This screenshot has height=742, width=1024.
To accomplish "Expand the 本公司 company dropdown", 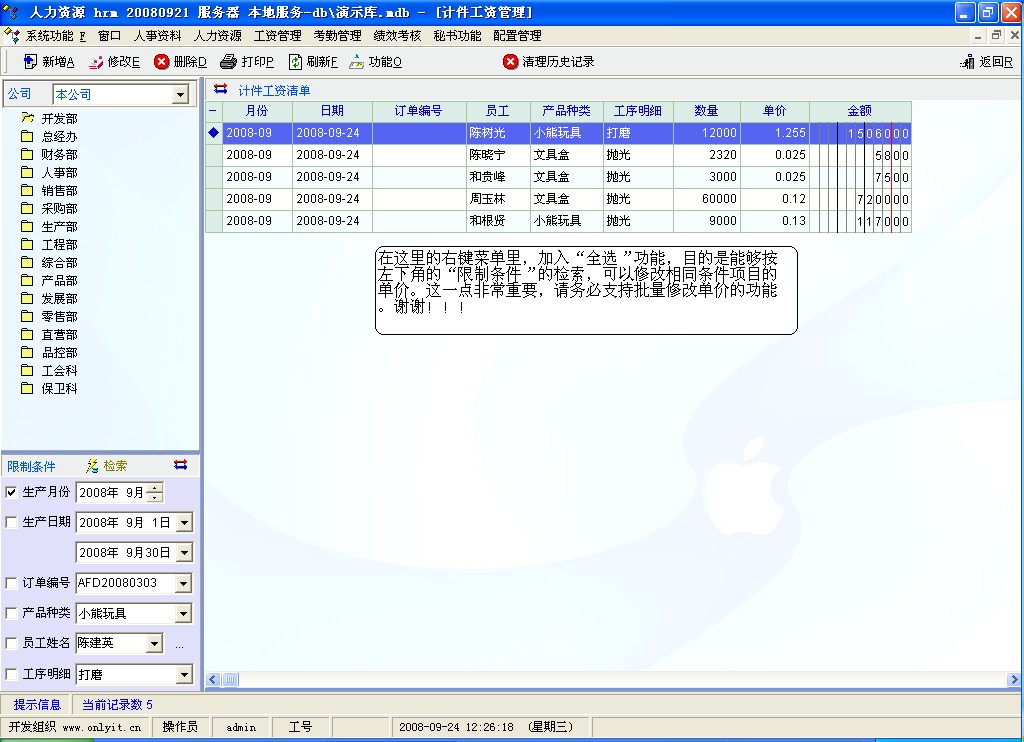I will pos(180,95).
